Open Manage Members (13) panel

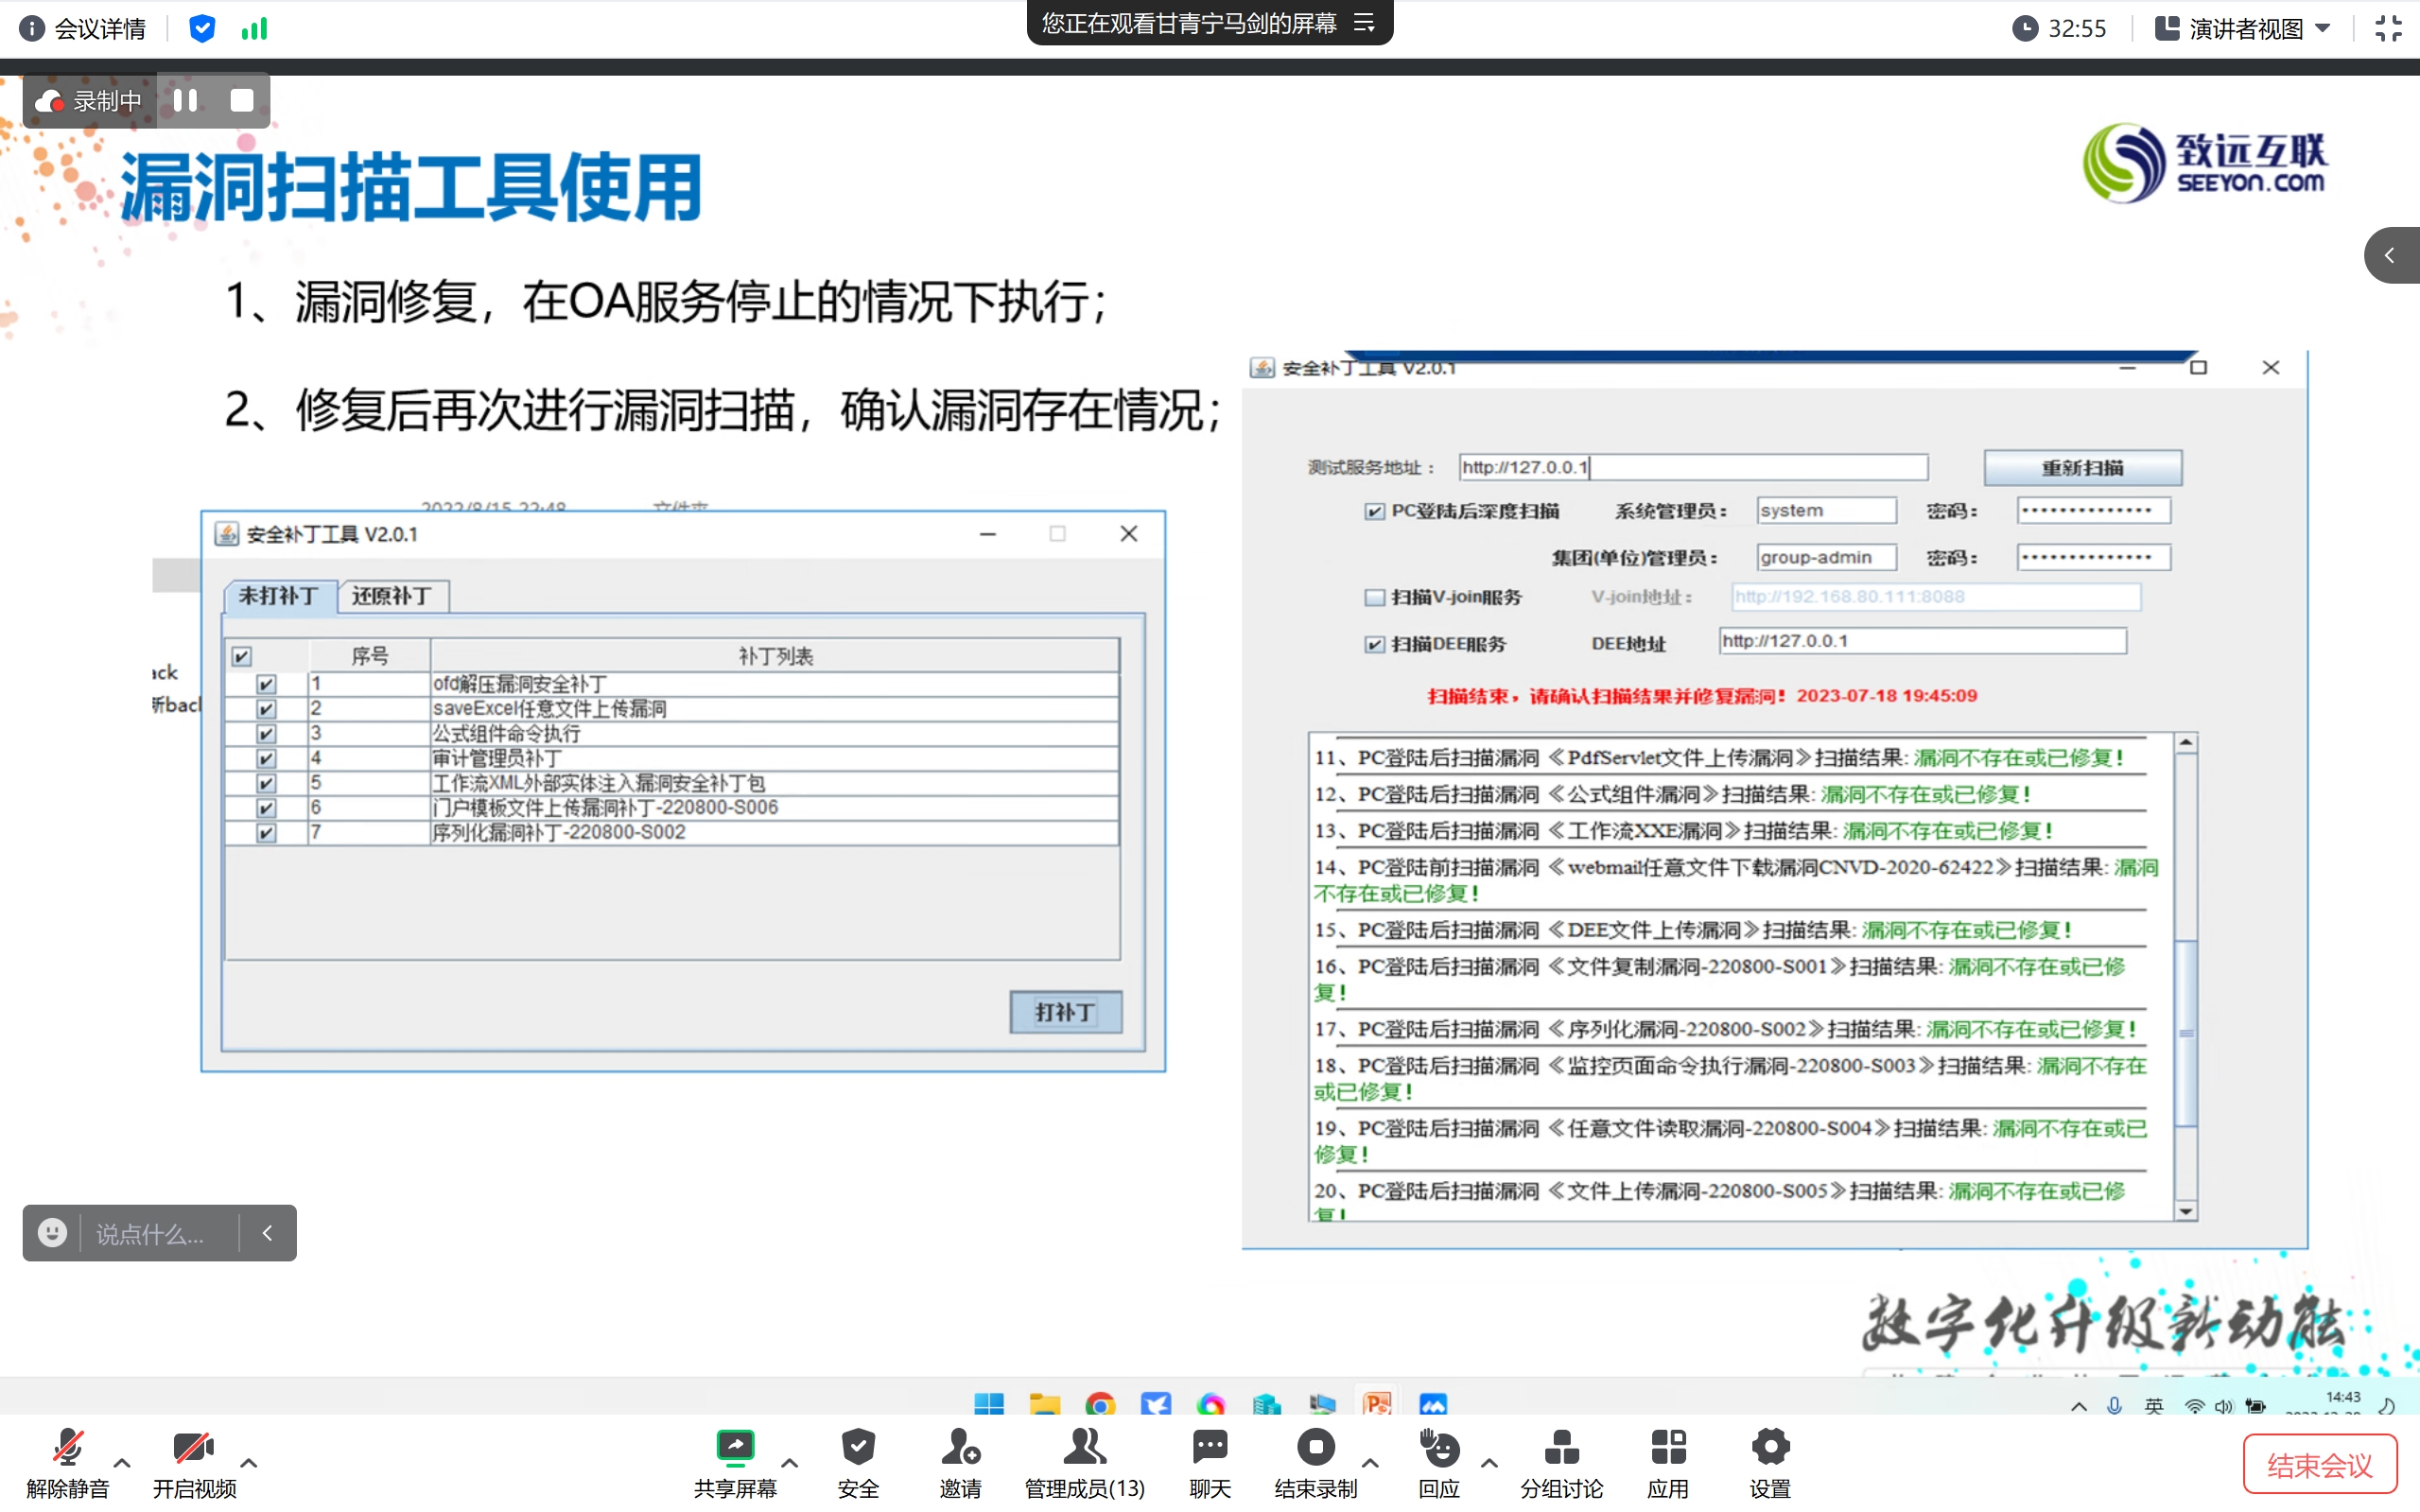coord(1084,1447)
